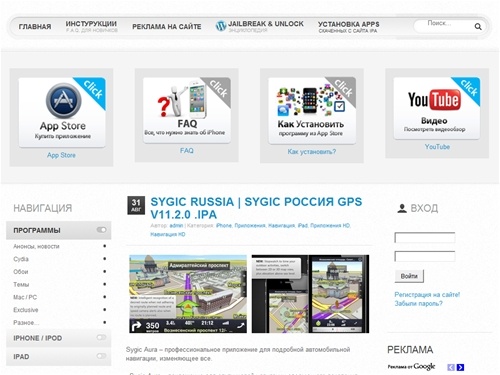Select Темы in the navigation list
This screenshot has width=500, height=375.
[21, 284]
